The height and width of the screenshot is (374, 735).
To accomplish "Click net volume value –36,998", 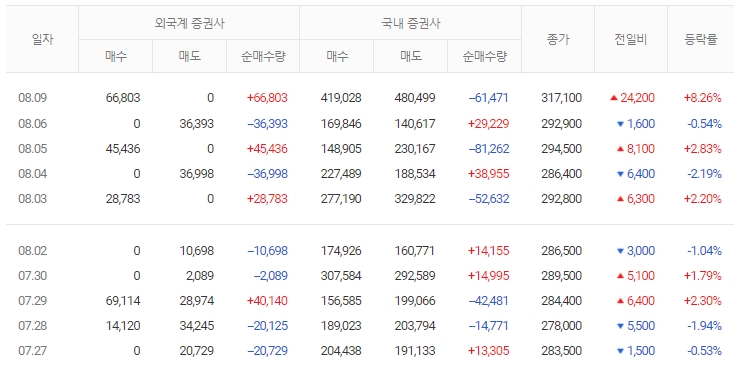I will click(x=267, y=174).
